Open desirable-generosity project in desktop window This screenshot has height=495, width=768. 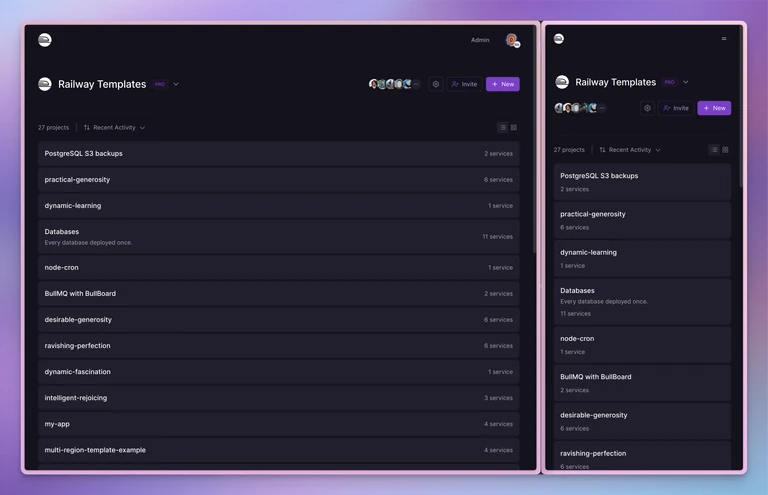click(x=279, y=319)
